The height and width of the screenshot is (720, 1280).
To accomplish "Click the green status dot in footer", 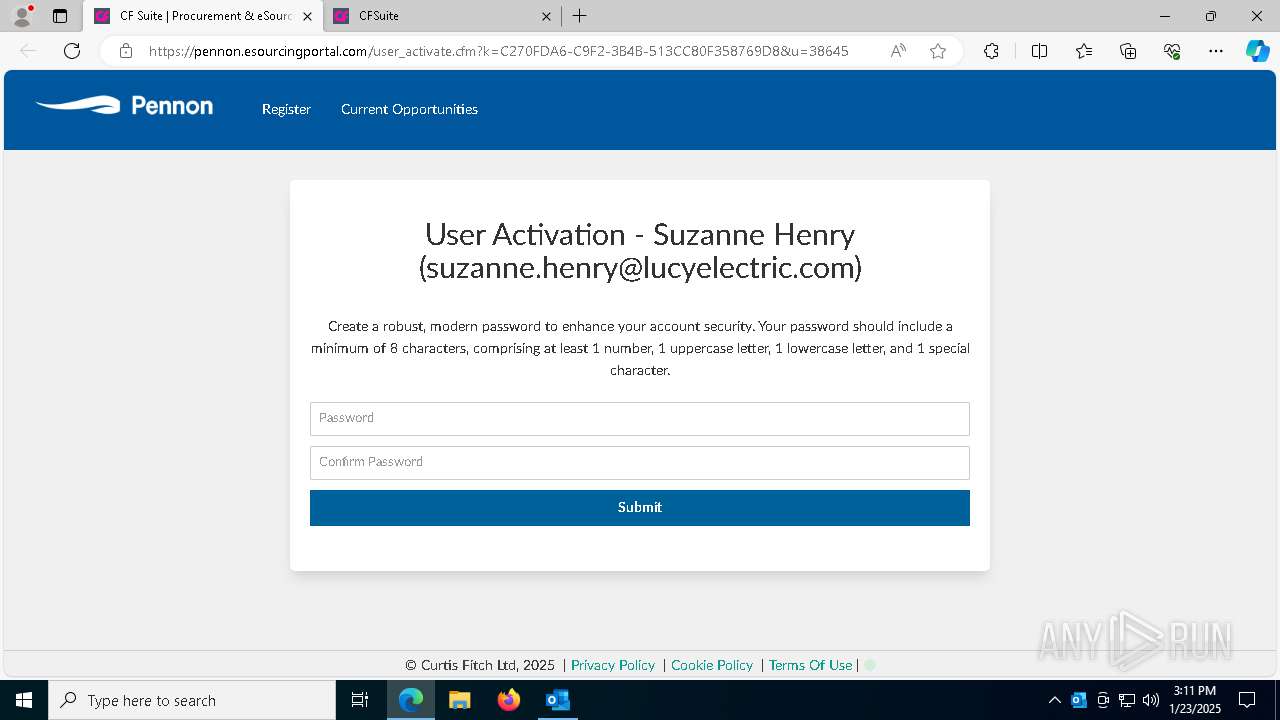I will pyautogui.click(x=869, y=665).
